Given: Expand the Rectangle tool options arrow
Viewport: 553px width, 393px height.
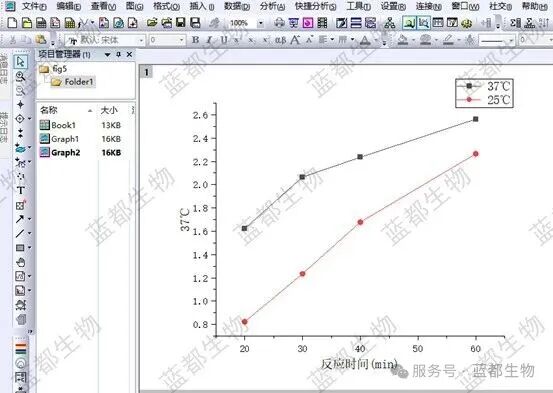Looking at the screenshot, I should [x=29, y=248].
